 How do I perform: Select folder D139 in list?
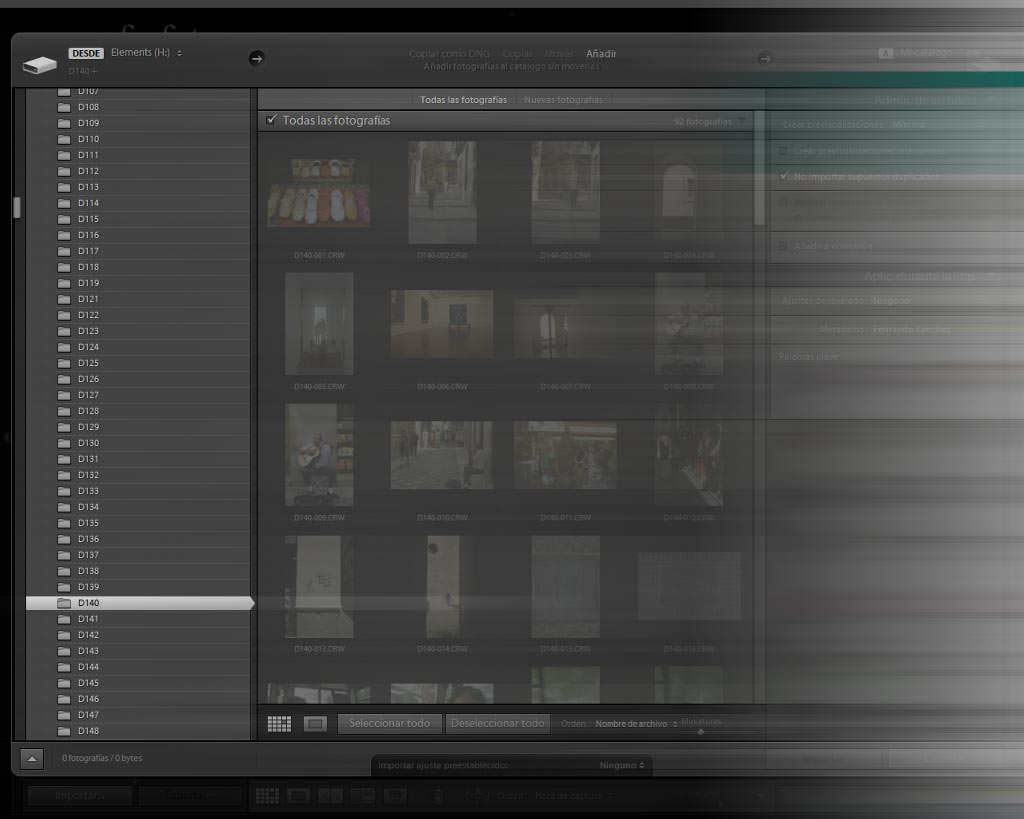point(138,587)
